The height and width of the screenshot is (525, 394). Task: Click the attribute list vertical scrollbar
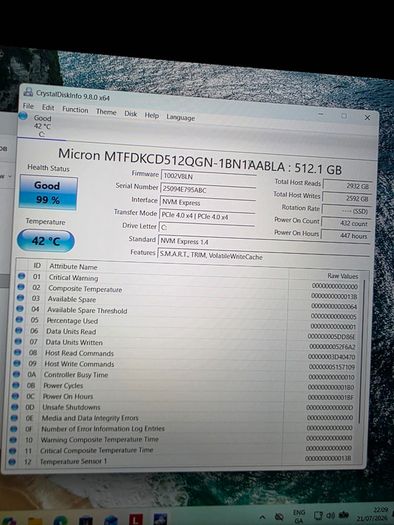[x=361, y=352]
